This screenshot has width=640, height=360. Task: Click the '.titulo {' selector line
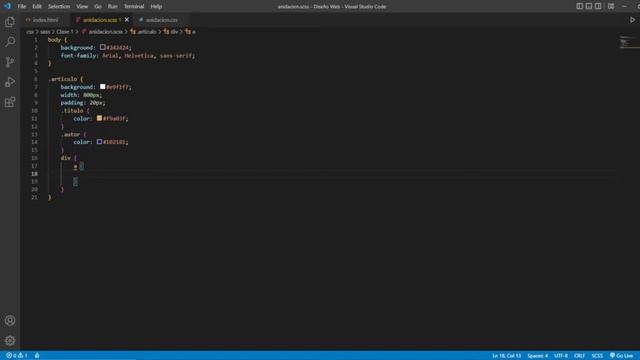pyautogui.click(x=75, y=110)
